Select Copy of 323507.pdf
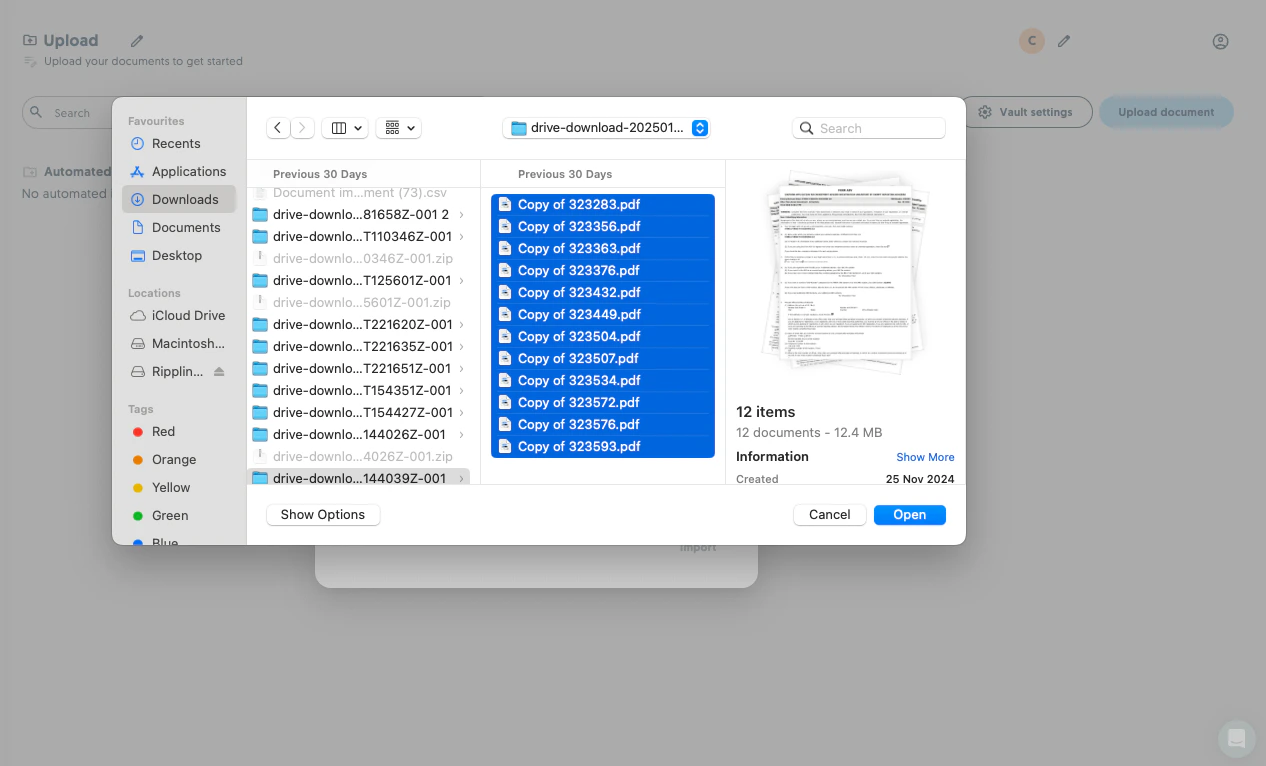This screenshot has height=766, width=1266. (x=603, y=358)
